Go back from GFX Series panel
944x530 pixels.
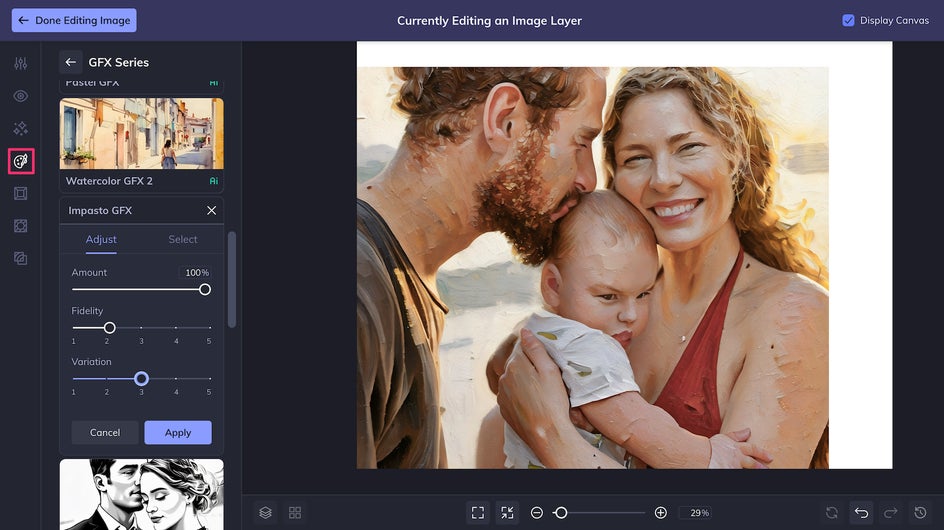[70, 62]
